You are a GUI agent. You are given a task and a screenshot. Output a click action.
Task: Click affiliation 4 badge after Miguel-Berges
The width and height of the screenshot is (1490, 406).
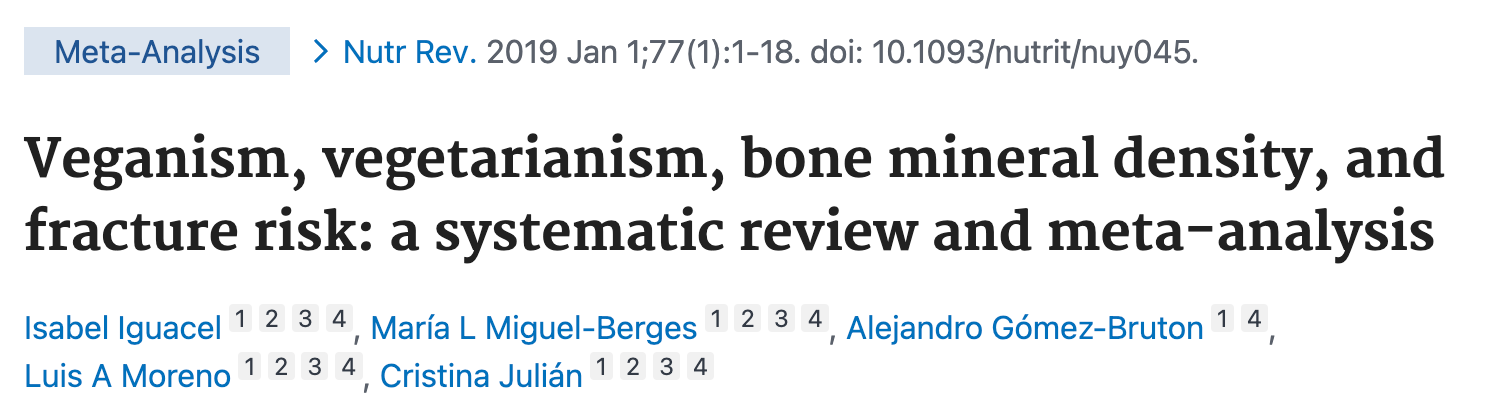point(816,320)
